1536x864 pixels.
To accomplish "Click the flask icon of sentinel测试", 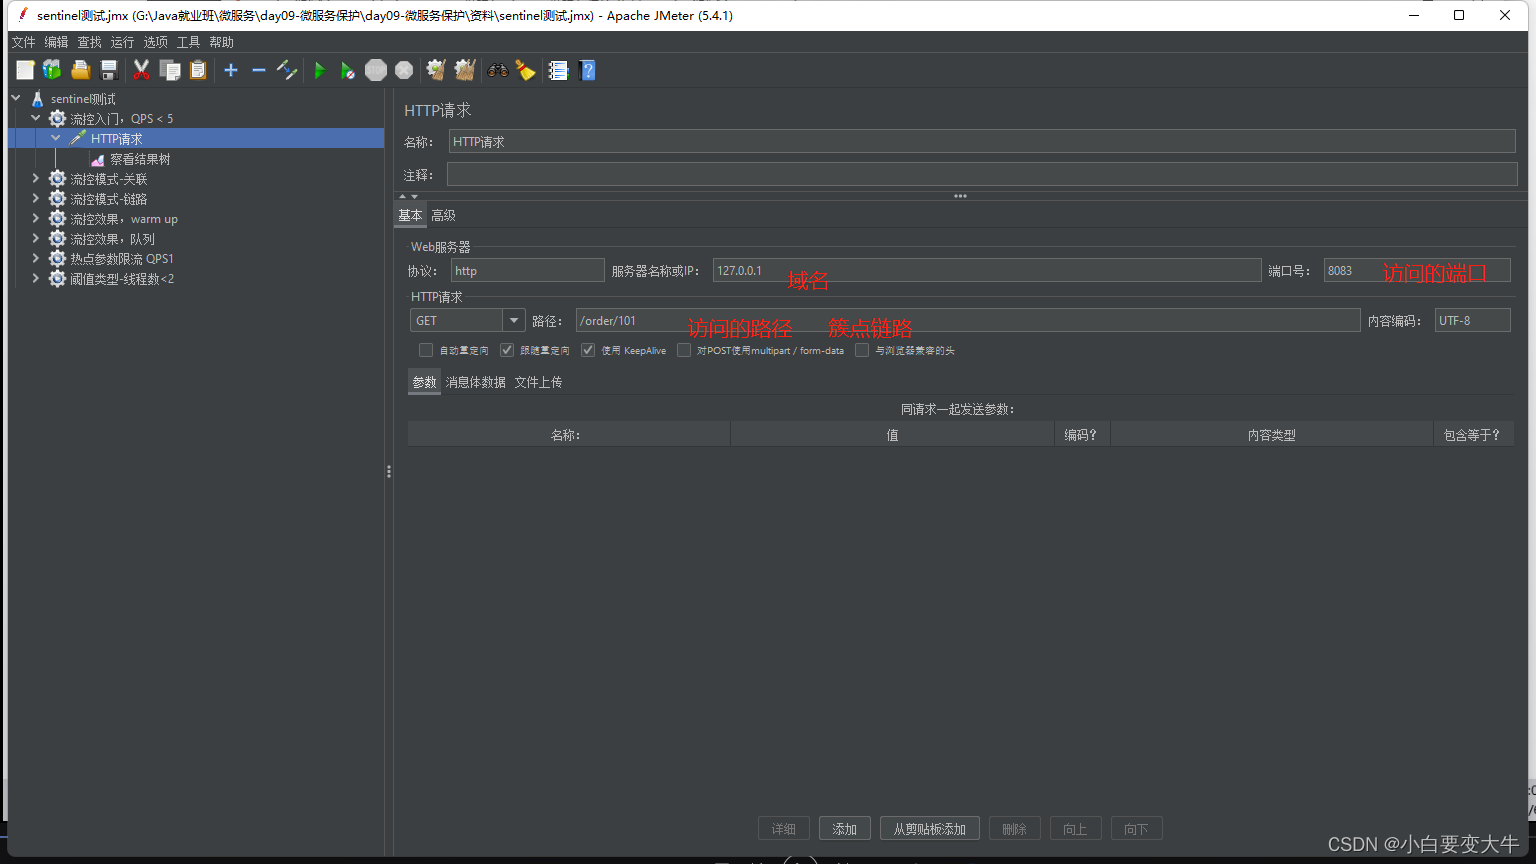I will point(38,99).
